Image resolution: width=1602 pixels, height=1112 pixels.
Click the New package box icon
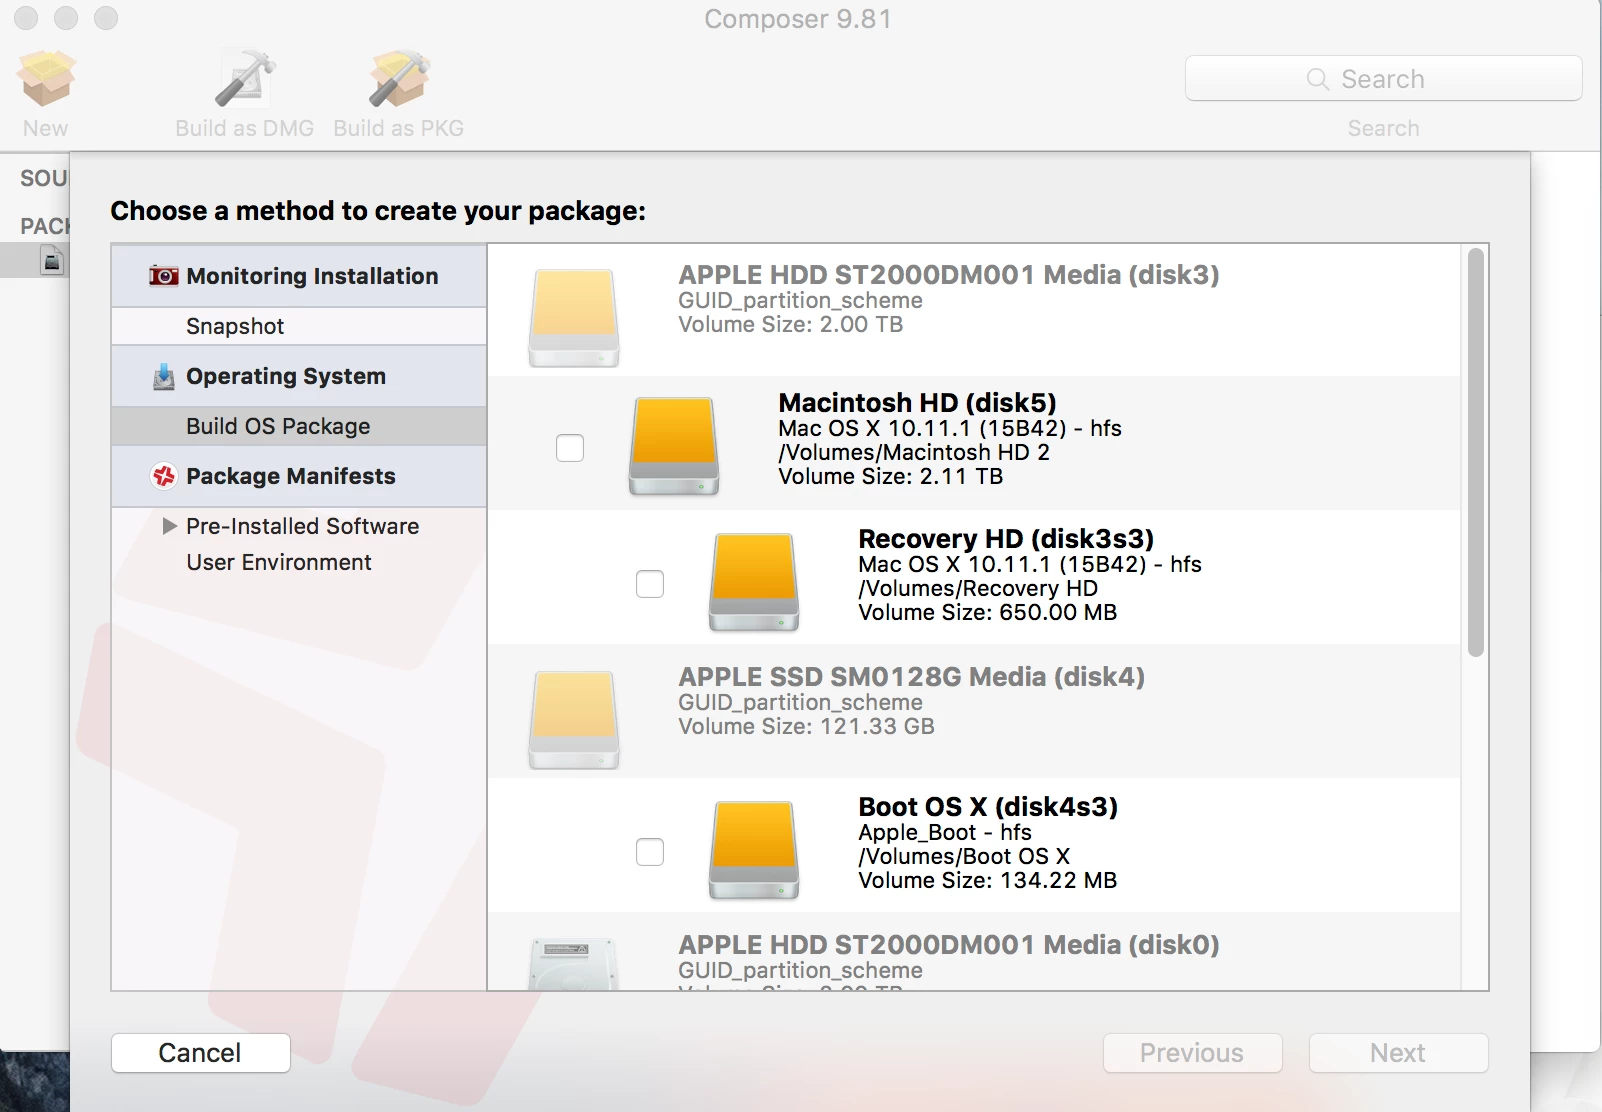[x=46, y=78]
